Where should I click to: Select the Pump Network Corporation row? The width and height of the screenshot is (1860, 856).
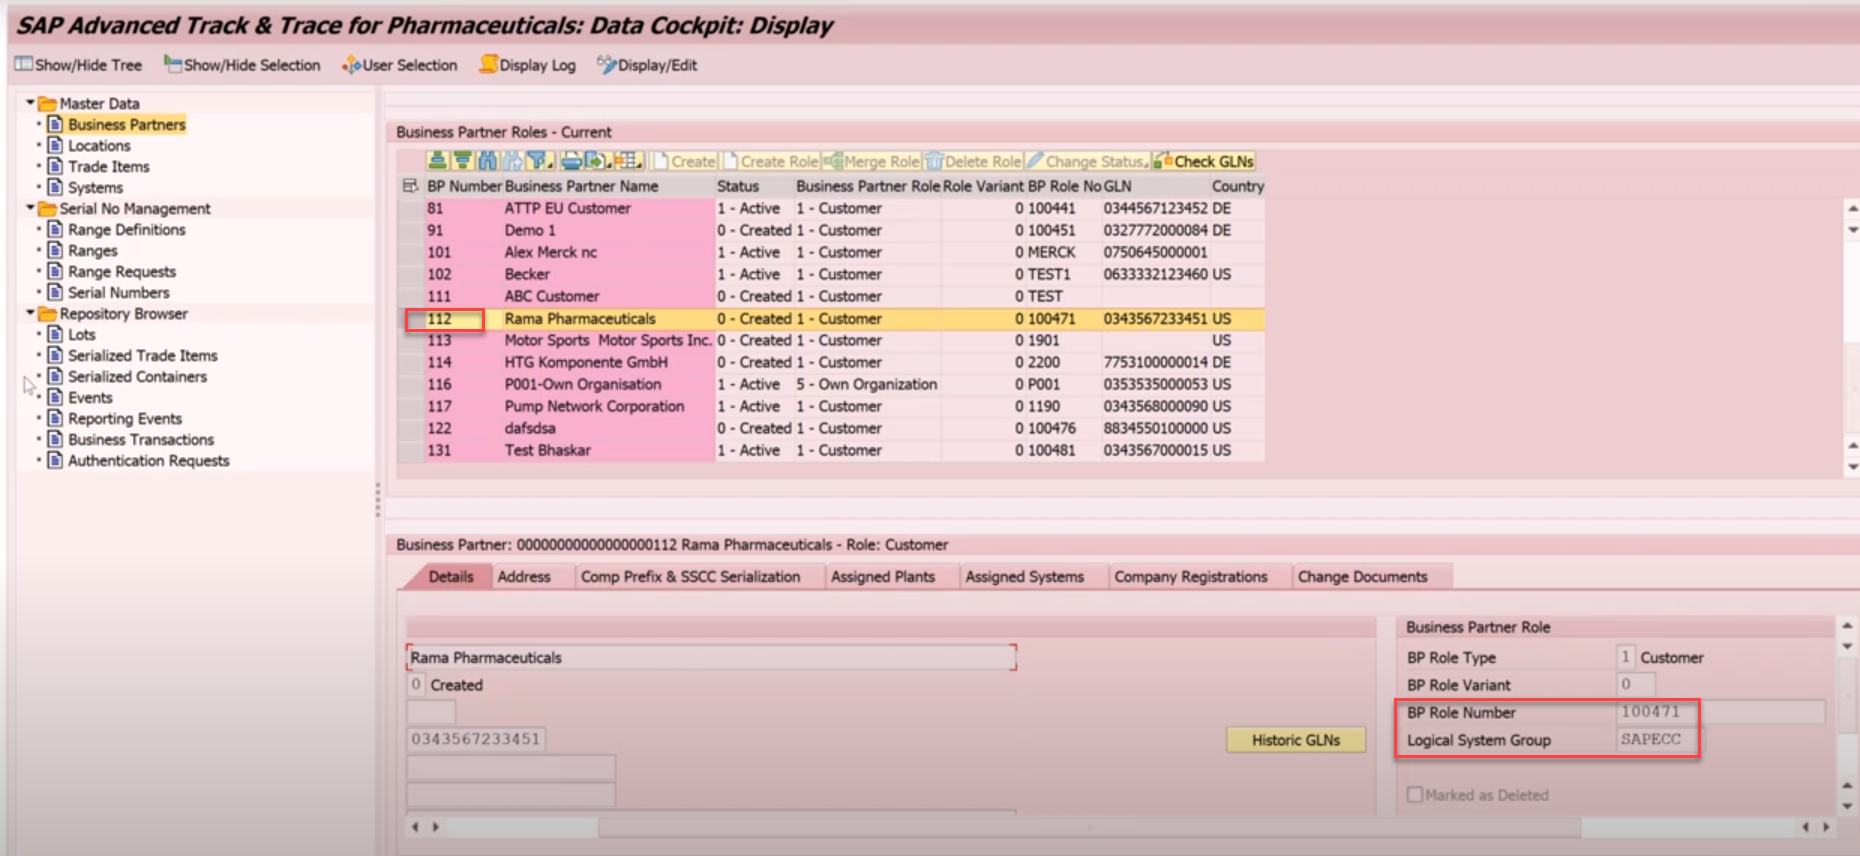point(831,406)
